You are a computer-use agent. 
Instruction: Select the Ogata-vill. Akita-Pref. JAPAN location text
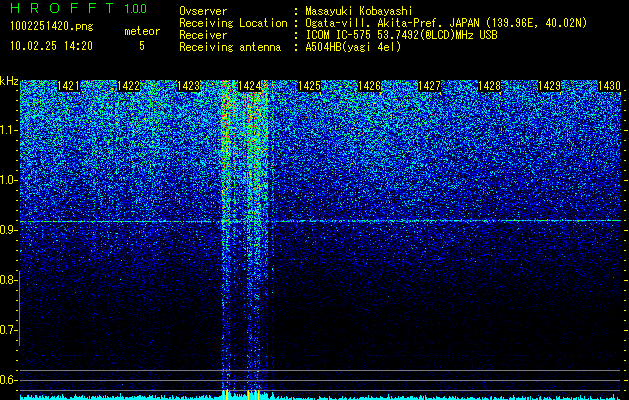tap(446, 23)
